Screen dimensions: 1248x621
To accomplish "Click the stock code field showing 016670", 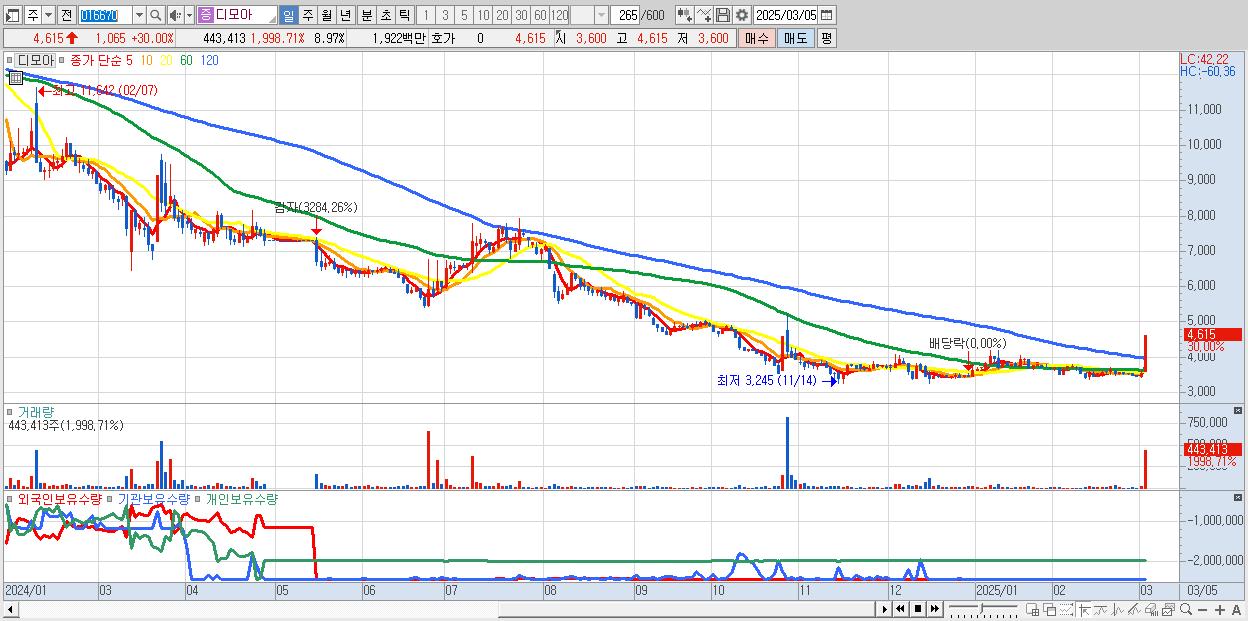I will pyautogui.click(x=105, y=15).
